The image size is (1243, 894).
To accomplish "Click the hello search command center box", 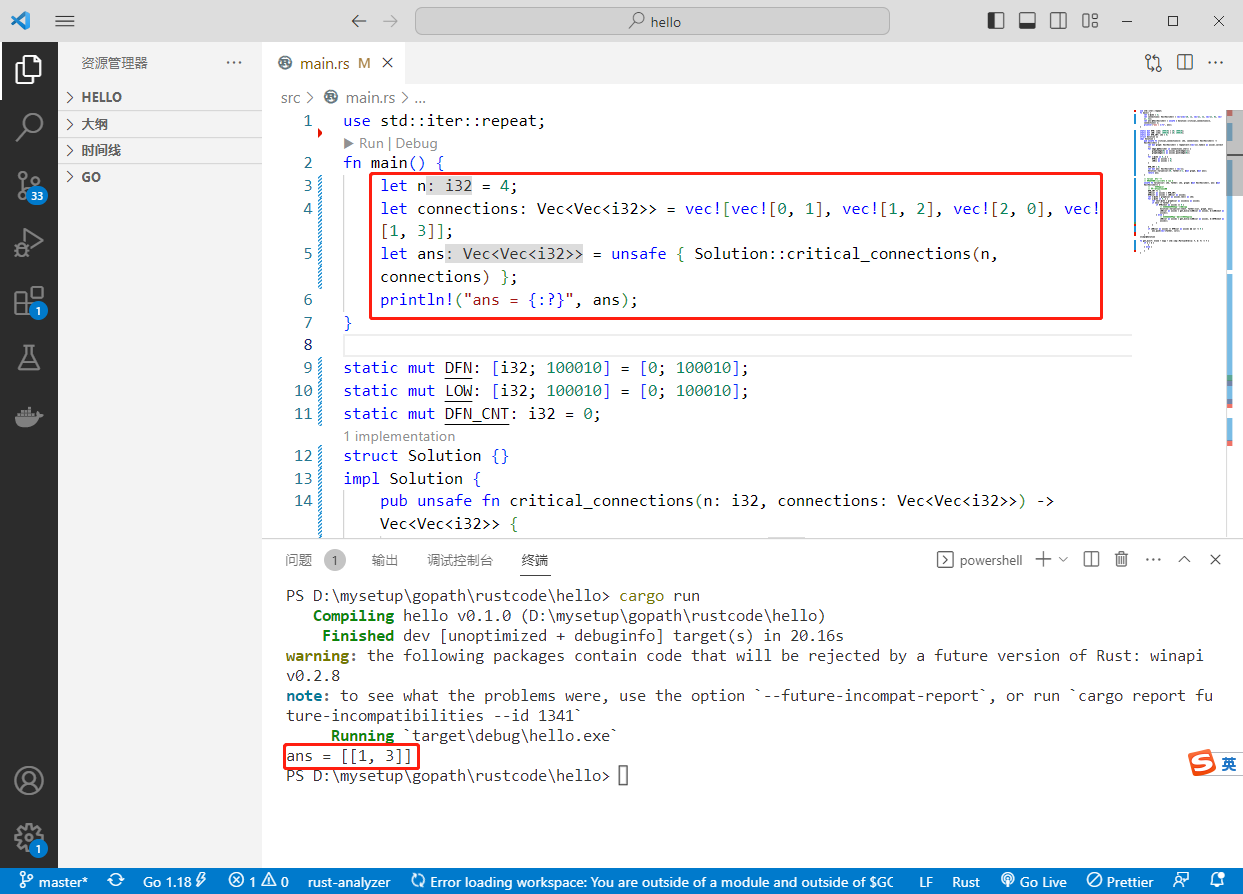I will (x=652, y=21).
